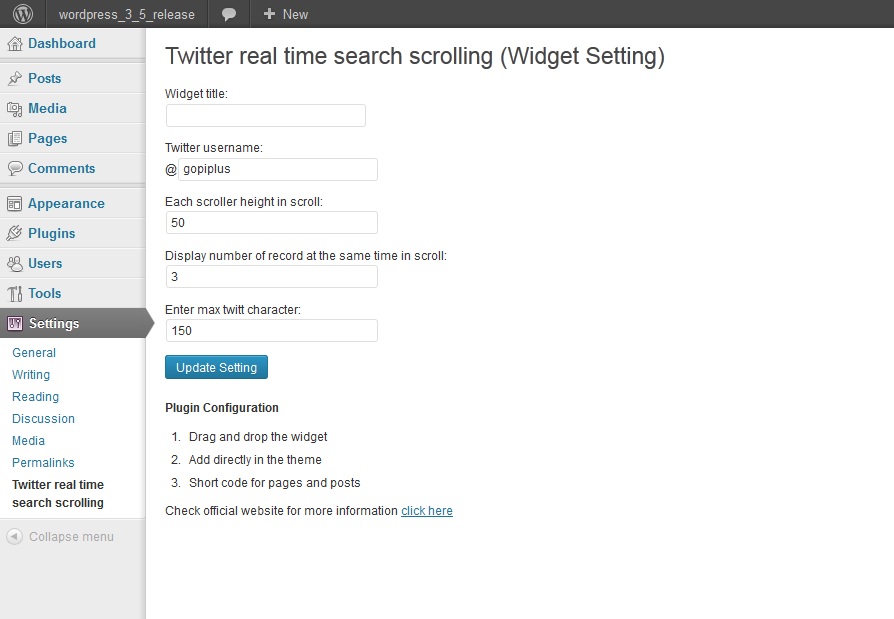Focus the Widget title text field
894x619 pixels.
266,115
